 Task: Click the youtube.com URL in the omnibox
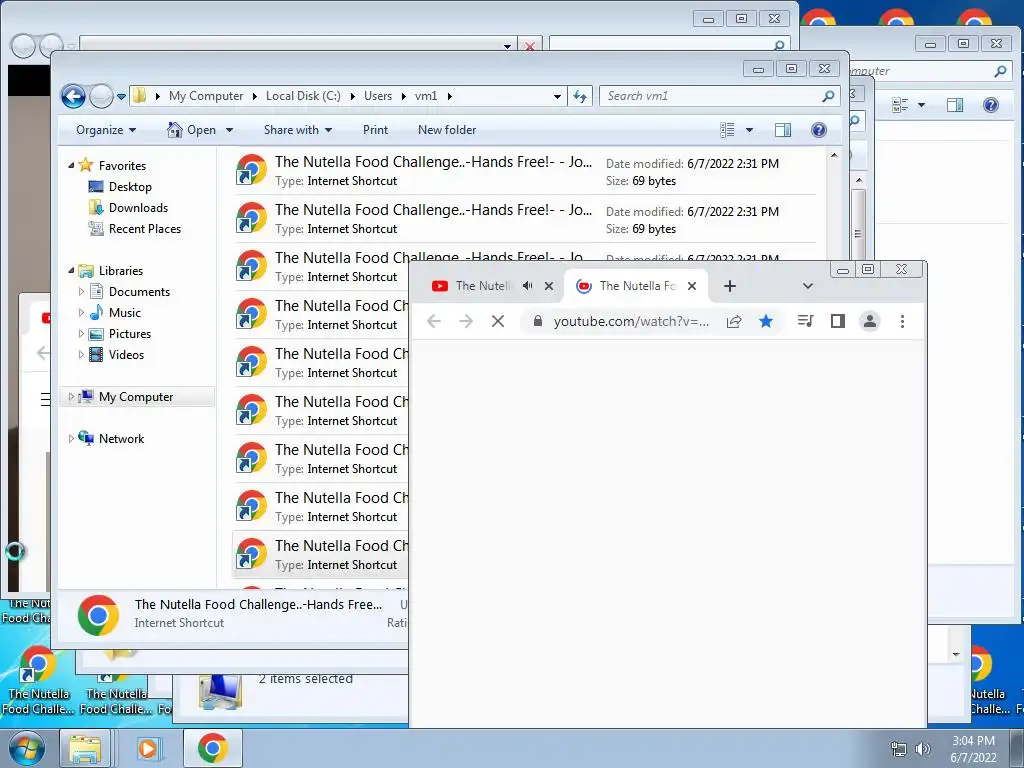[631, 321]
